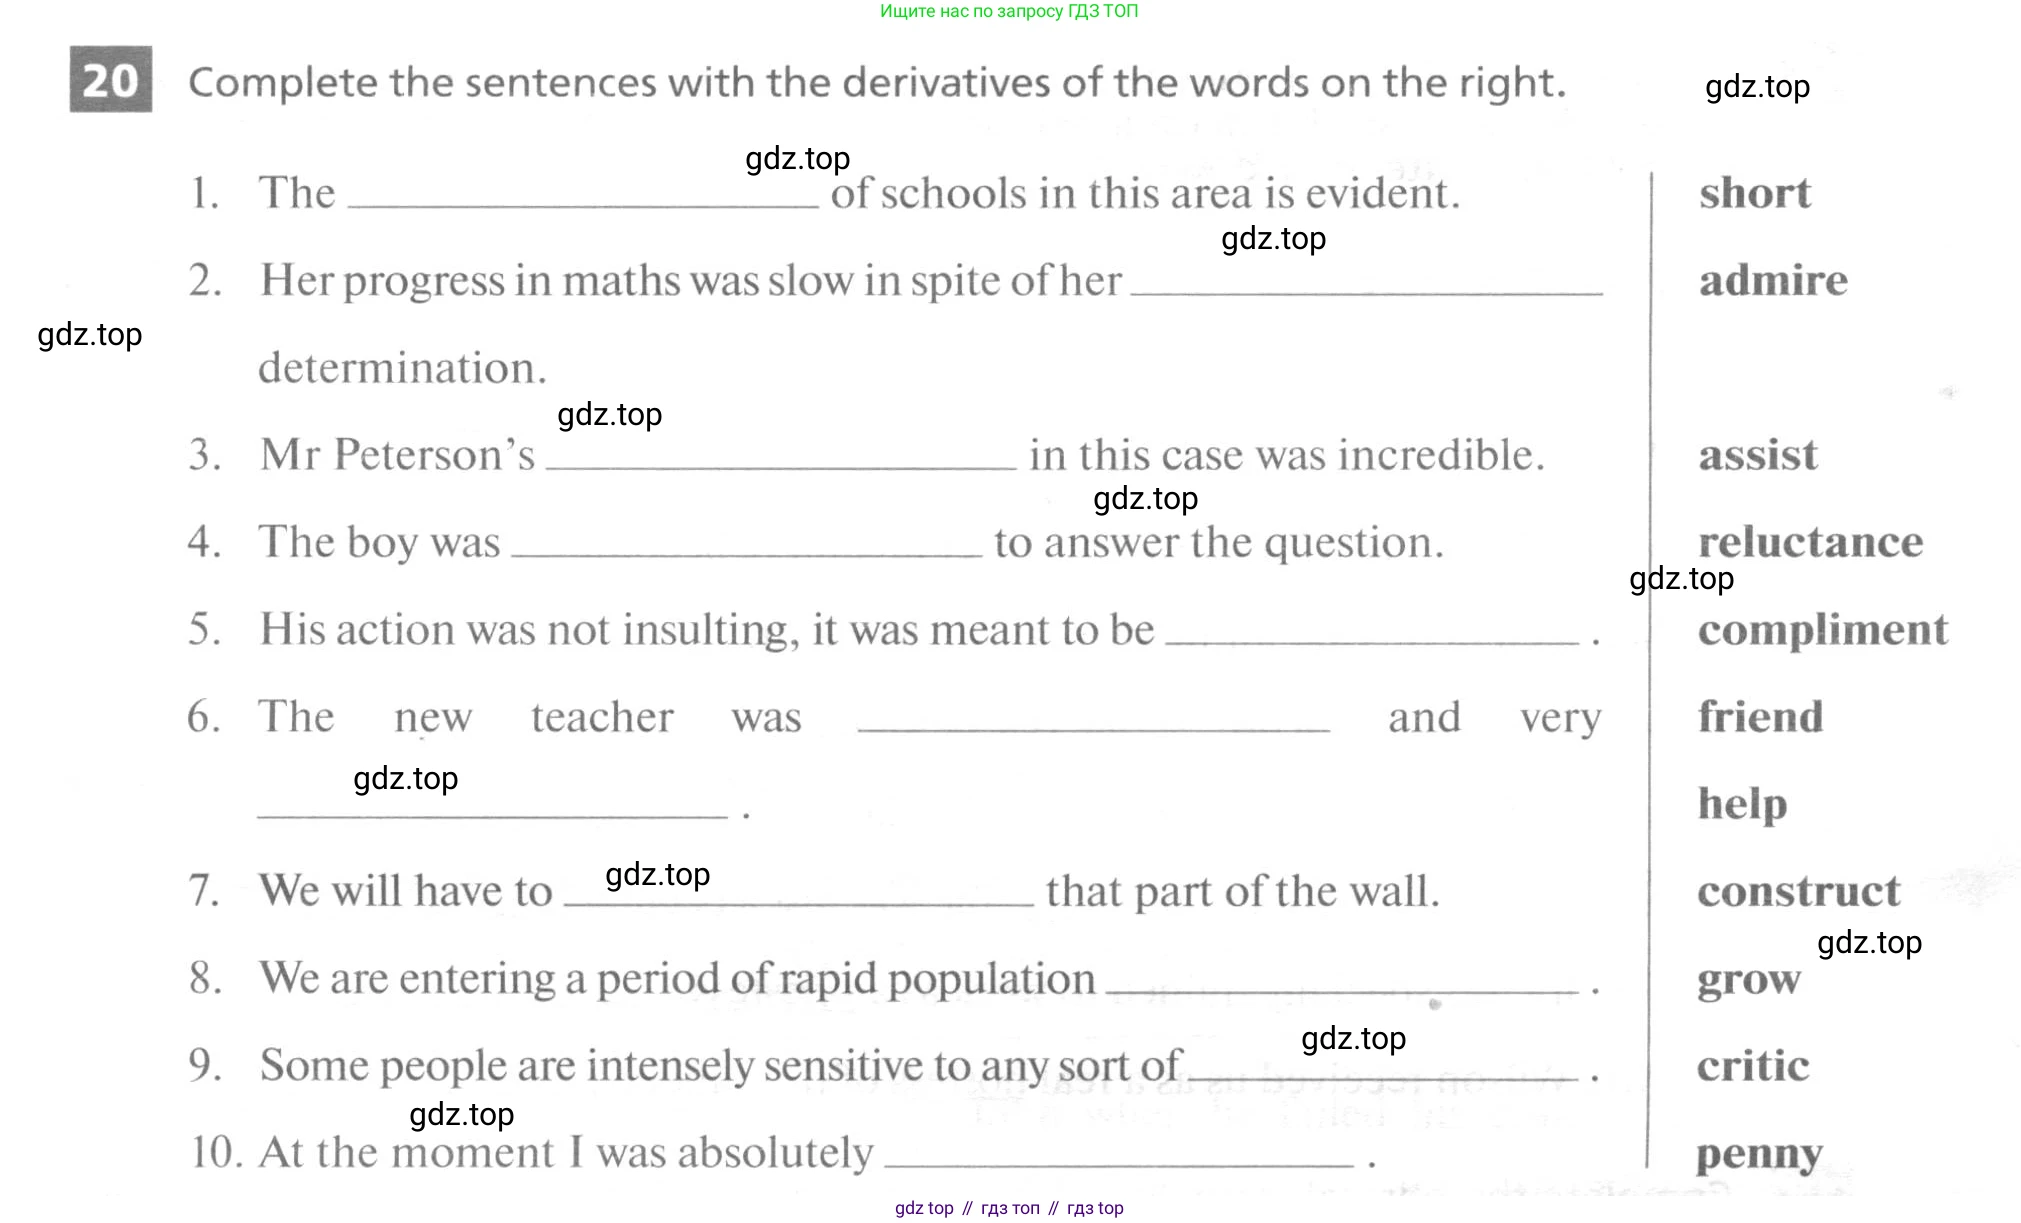Select the word "admire" in word list

pos(1773,281)
